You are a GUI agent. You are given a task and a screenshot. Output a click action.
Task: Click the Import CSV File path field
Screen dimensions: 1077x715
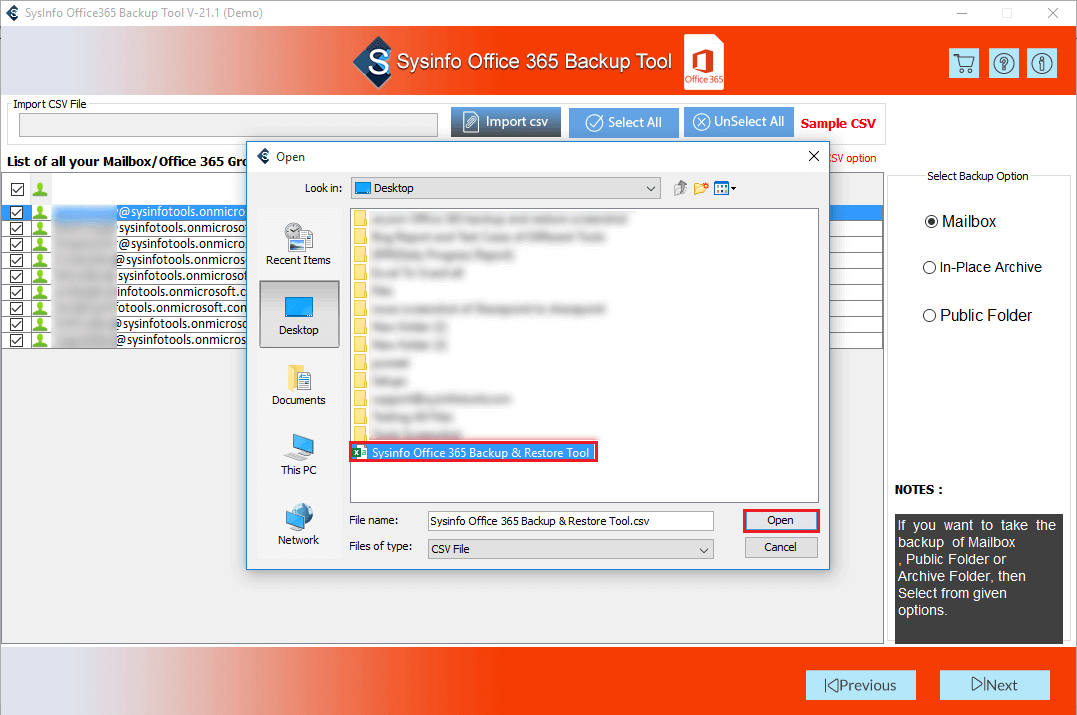click(x=228, y=125)
